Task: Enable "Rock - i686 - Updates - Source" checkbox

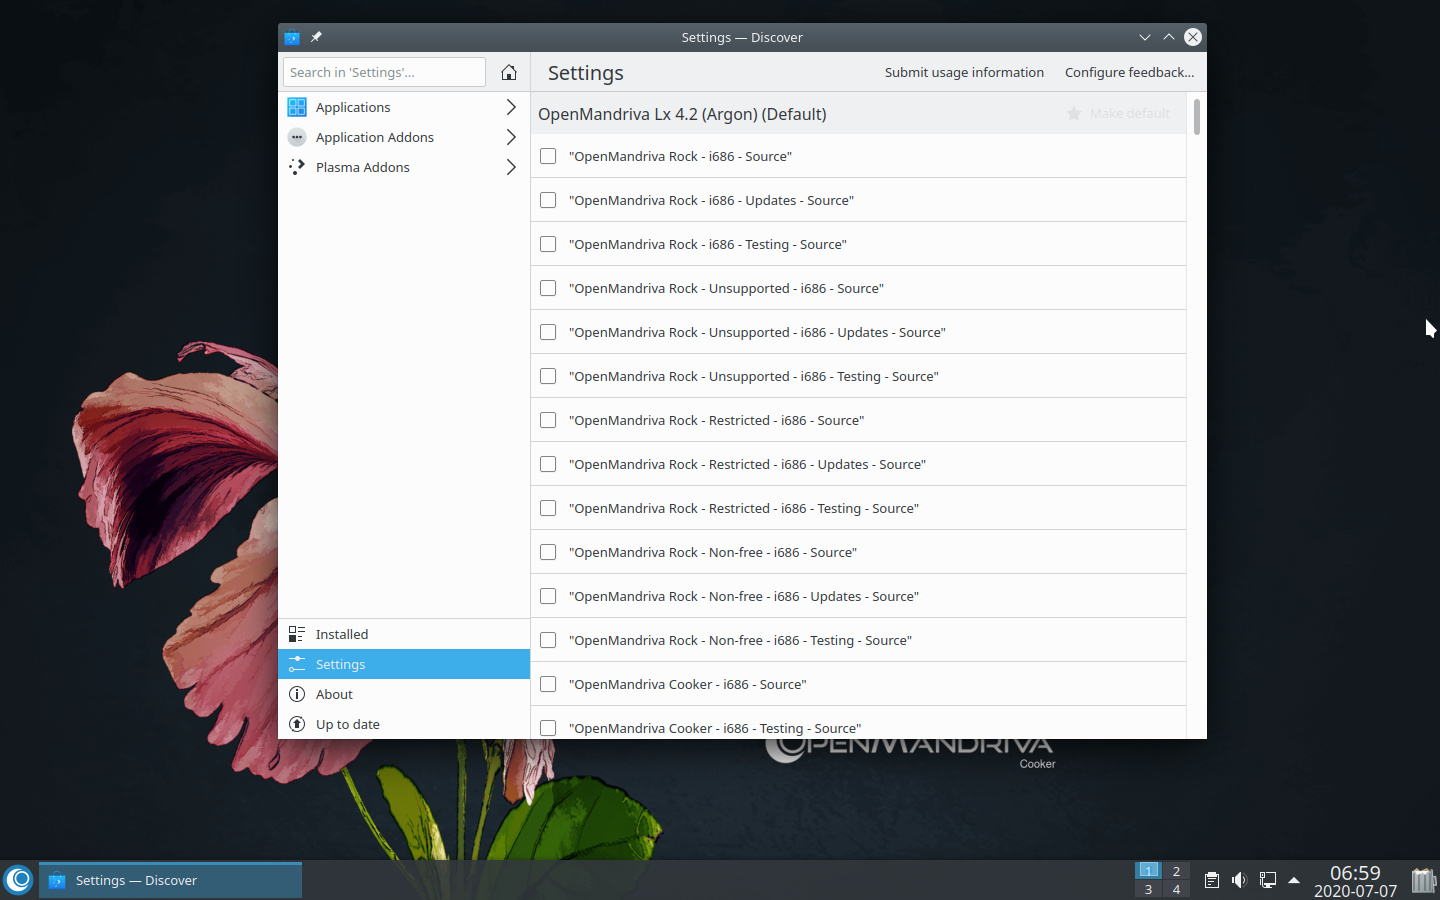Action: 548,200
